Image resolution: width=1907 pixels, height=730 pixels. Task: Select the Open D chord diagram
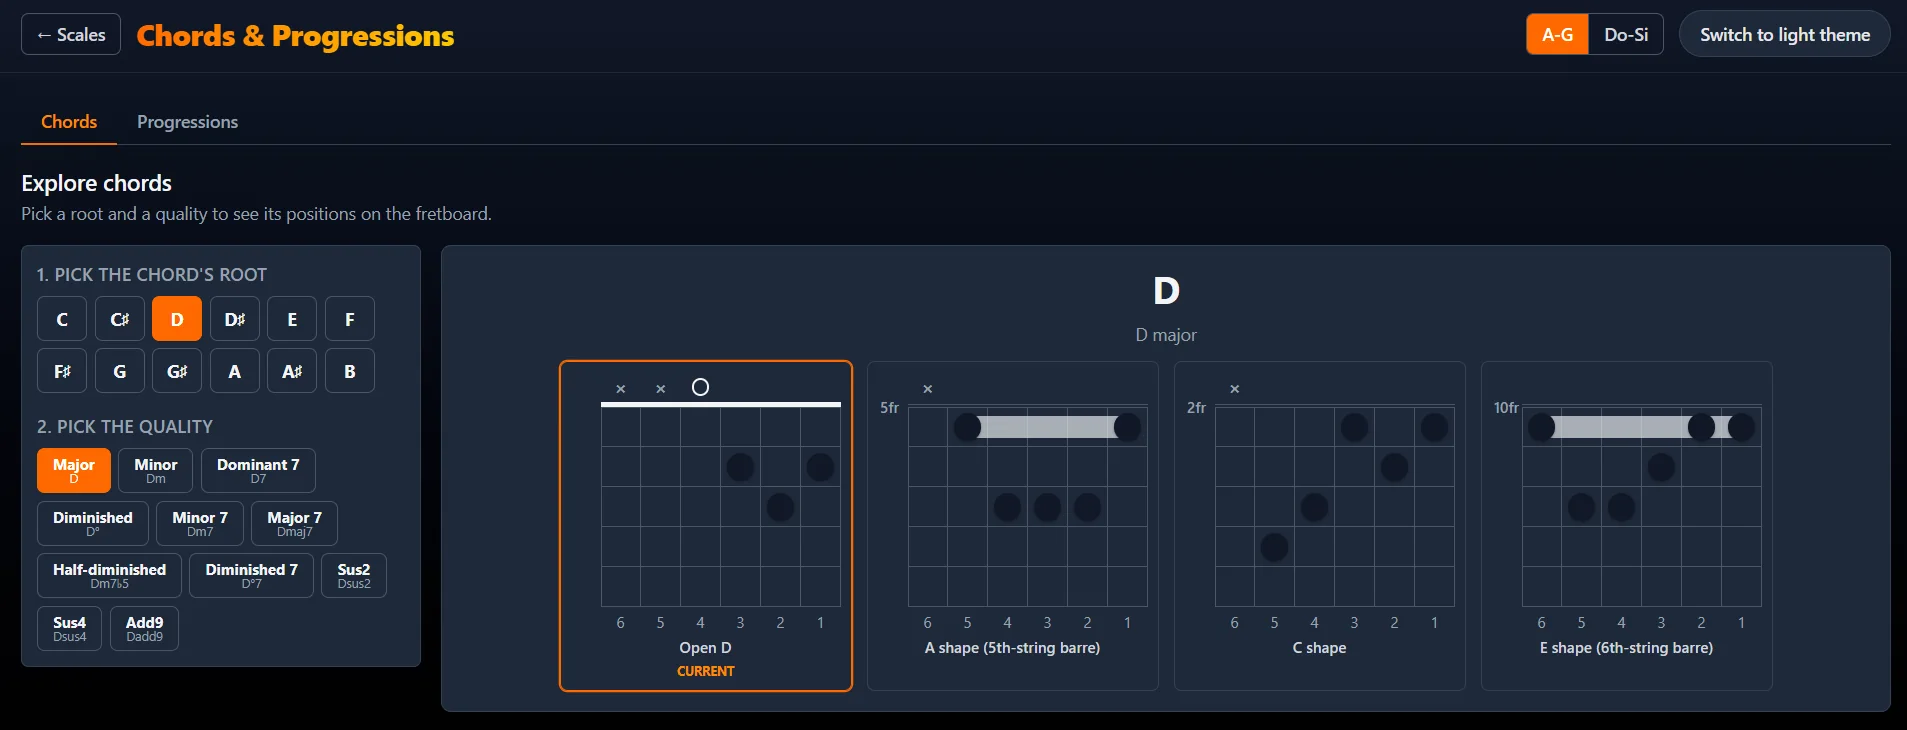pyautogui.click(x=706, y=526)
